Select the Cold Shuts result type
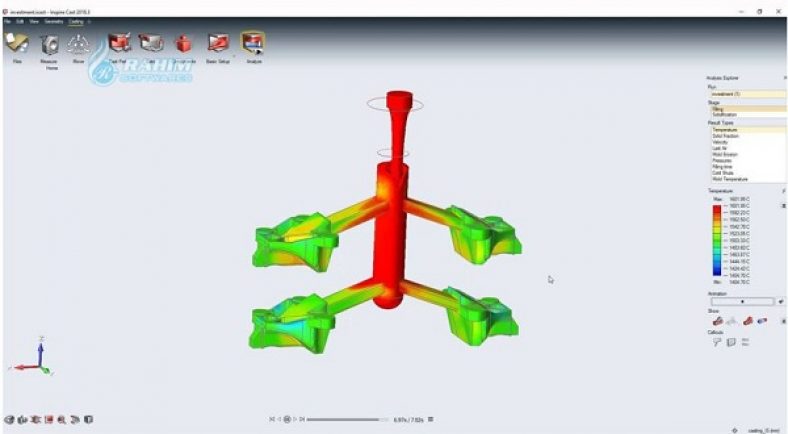 747,172
